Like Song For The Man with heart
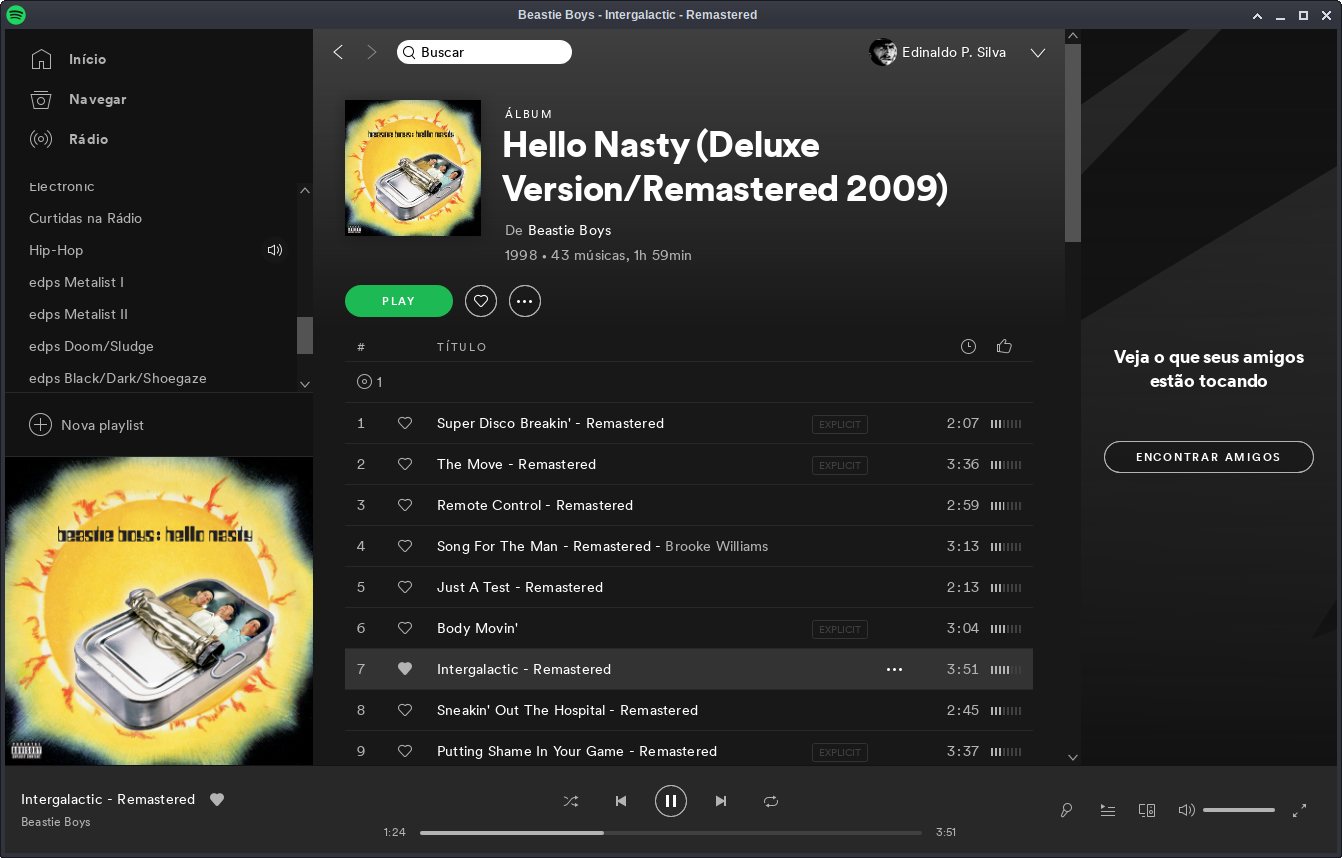 405,546
